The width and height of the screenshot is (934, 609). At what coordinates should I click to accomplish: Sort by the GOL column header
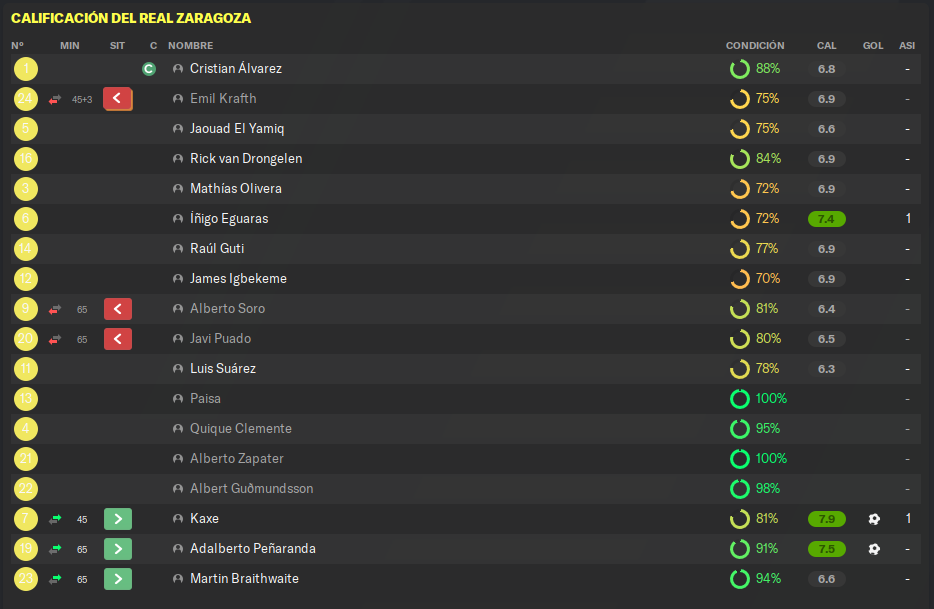873,45
